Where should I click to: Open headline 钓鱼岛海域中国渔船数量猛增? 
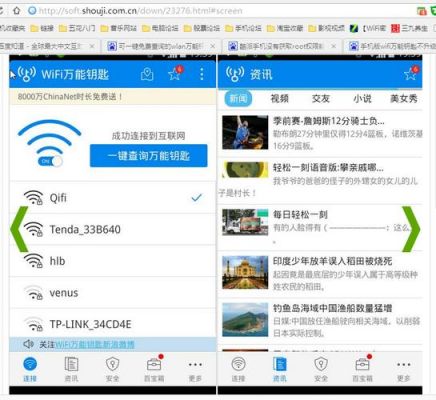coord(332,308)
